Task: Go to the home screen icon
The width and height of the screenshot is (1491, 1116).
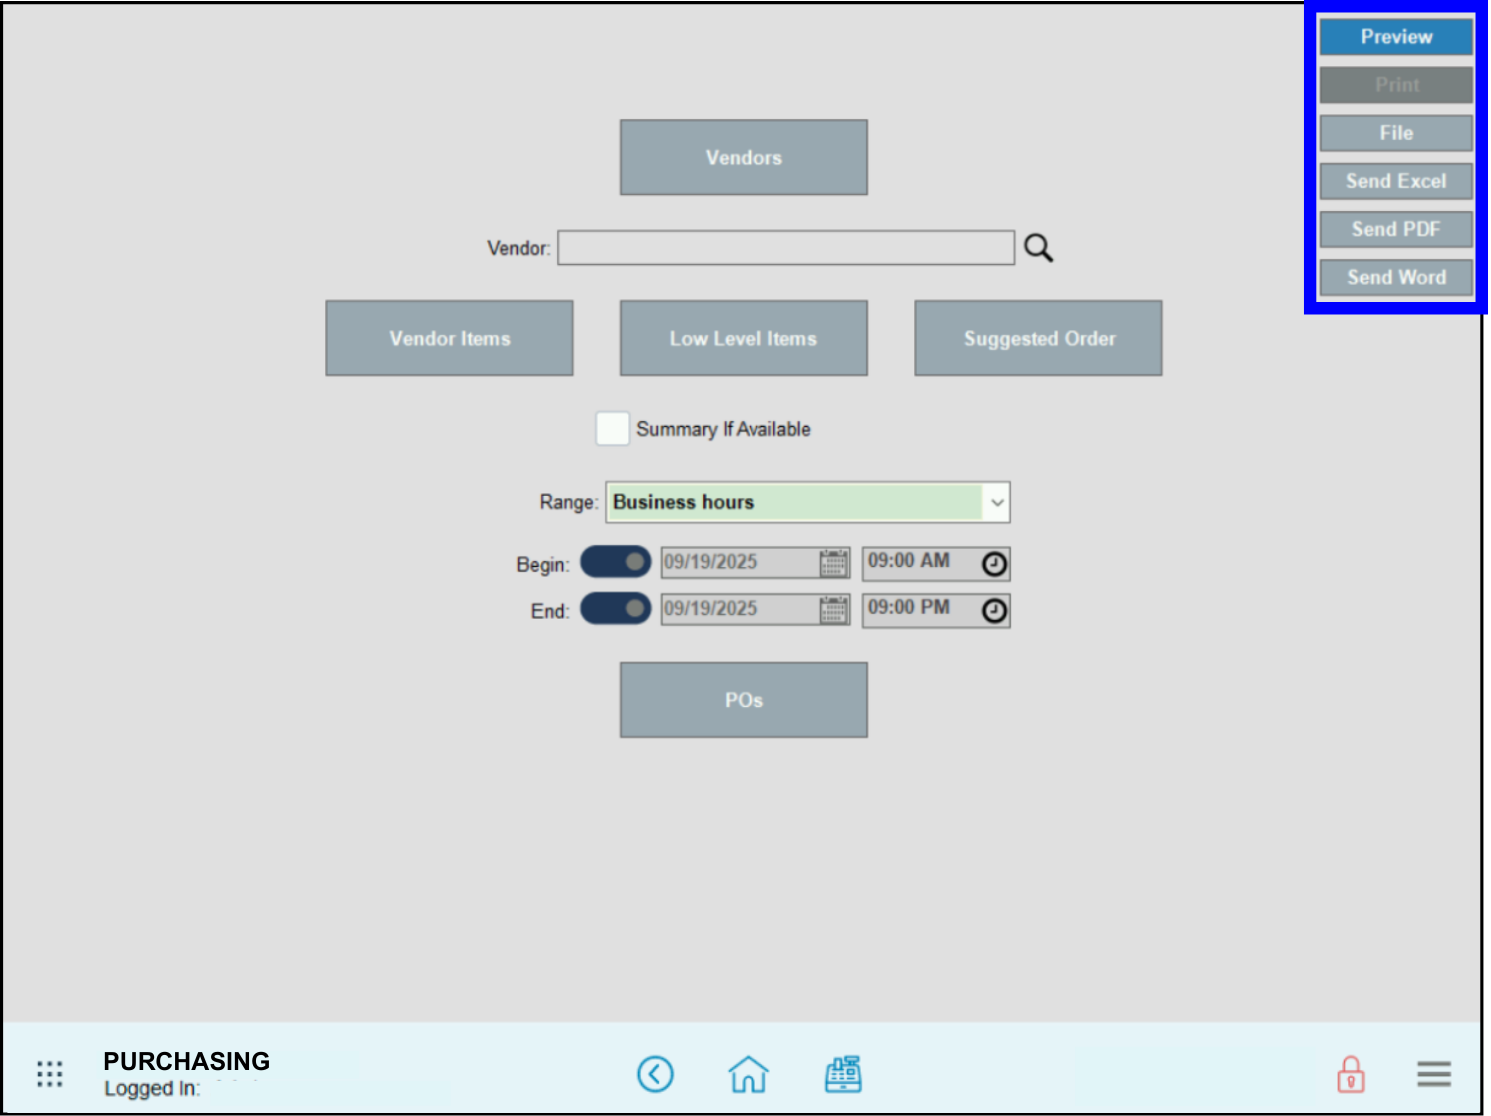Action: pyautogui.click(x=748, y=1074)
